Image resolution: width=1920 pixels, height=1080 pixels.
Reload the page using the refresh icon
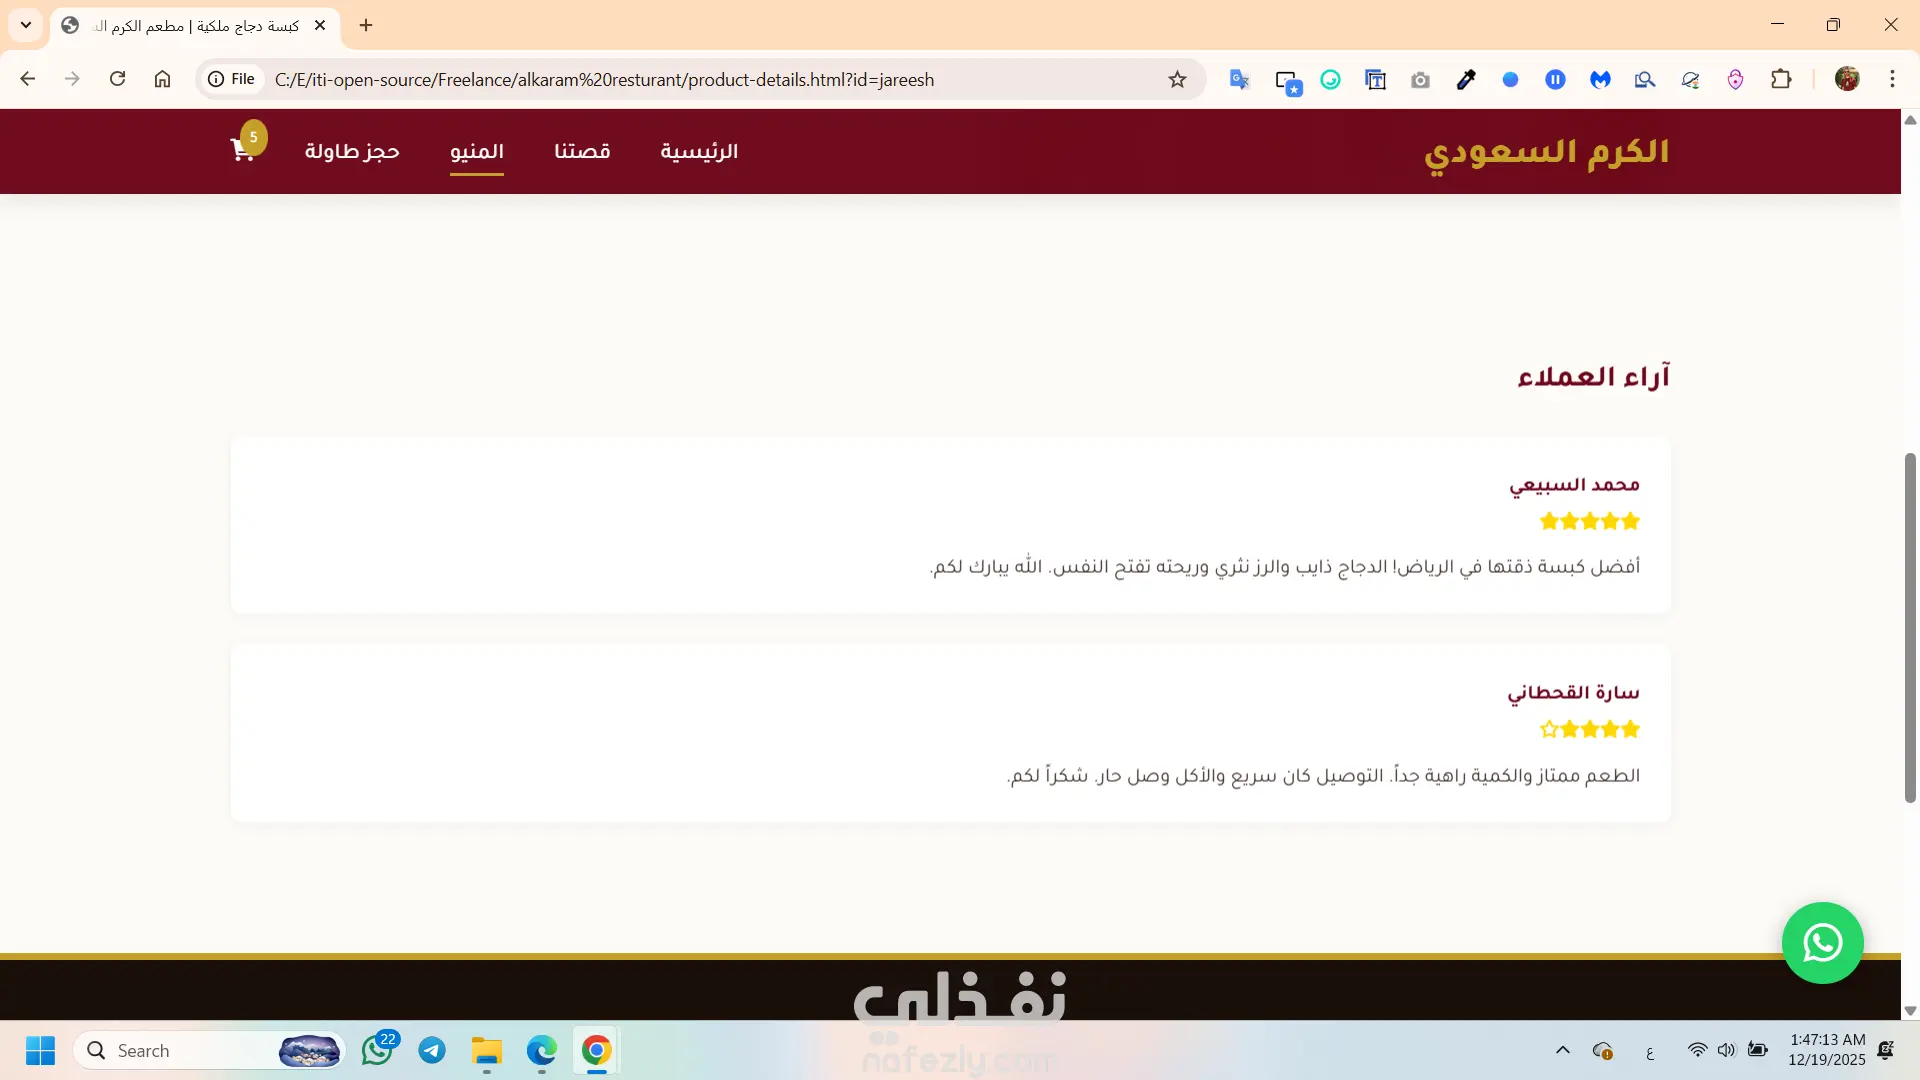tap(117, 79)
